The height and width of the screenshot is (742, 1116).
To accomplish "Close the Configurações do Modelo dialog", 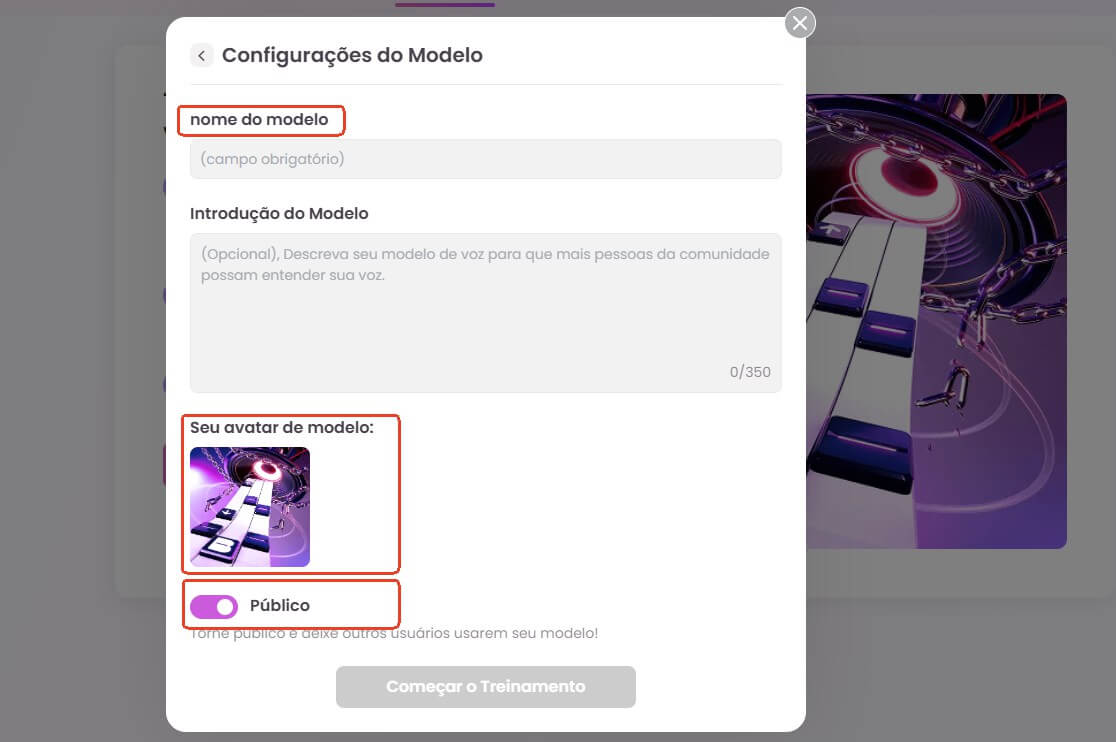I will [800, 23].
